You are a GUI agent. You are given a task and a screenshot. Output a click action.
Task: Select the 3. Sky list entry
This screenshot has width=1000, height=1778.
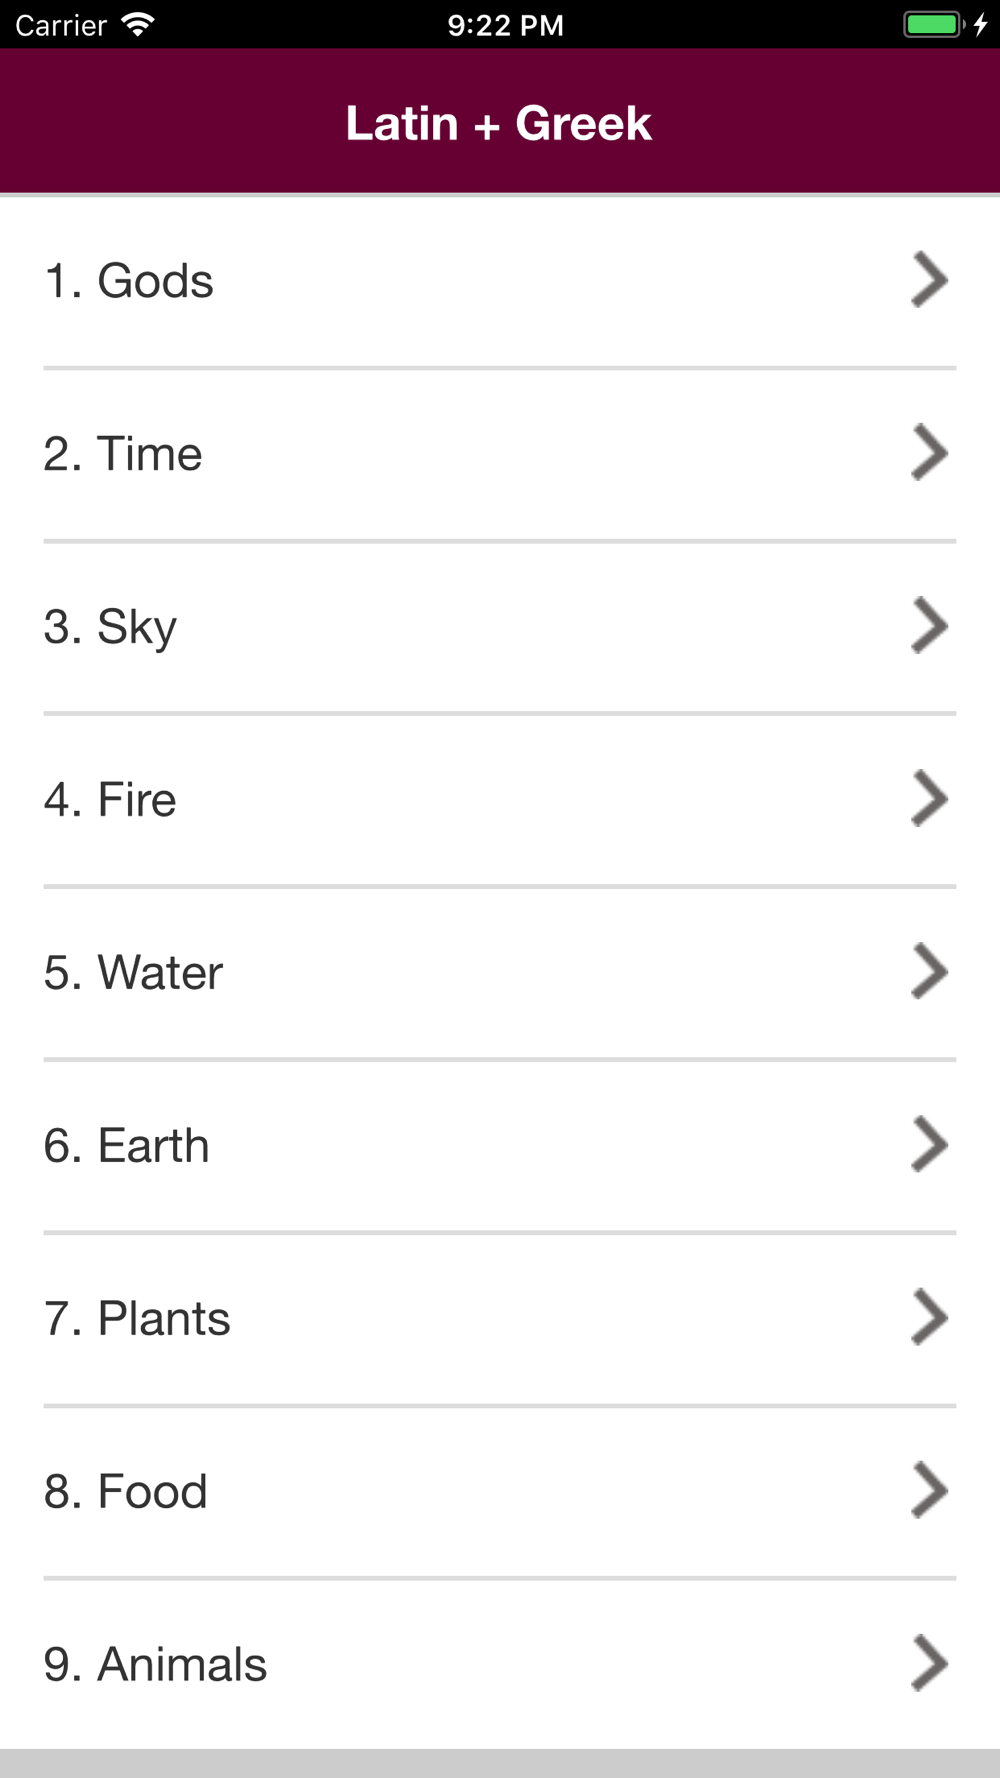coord(500,627)
